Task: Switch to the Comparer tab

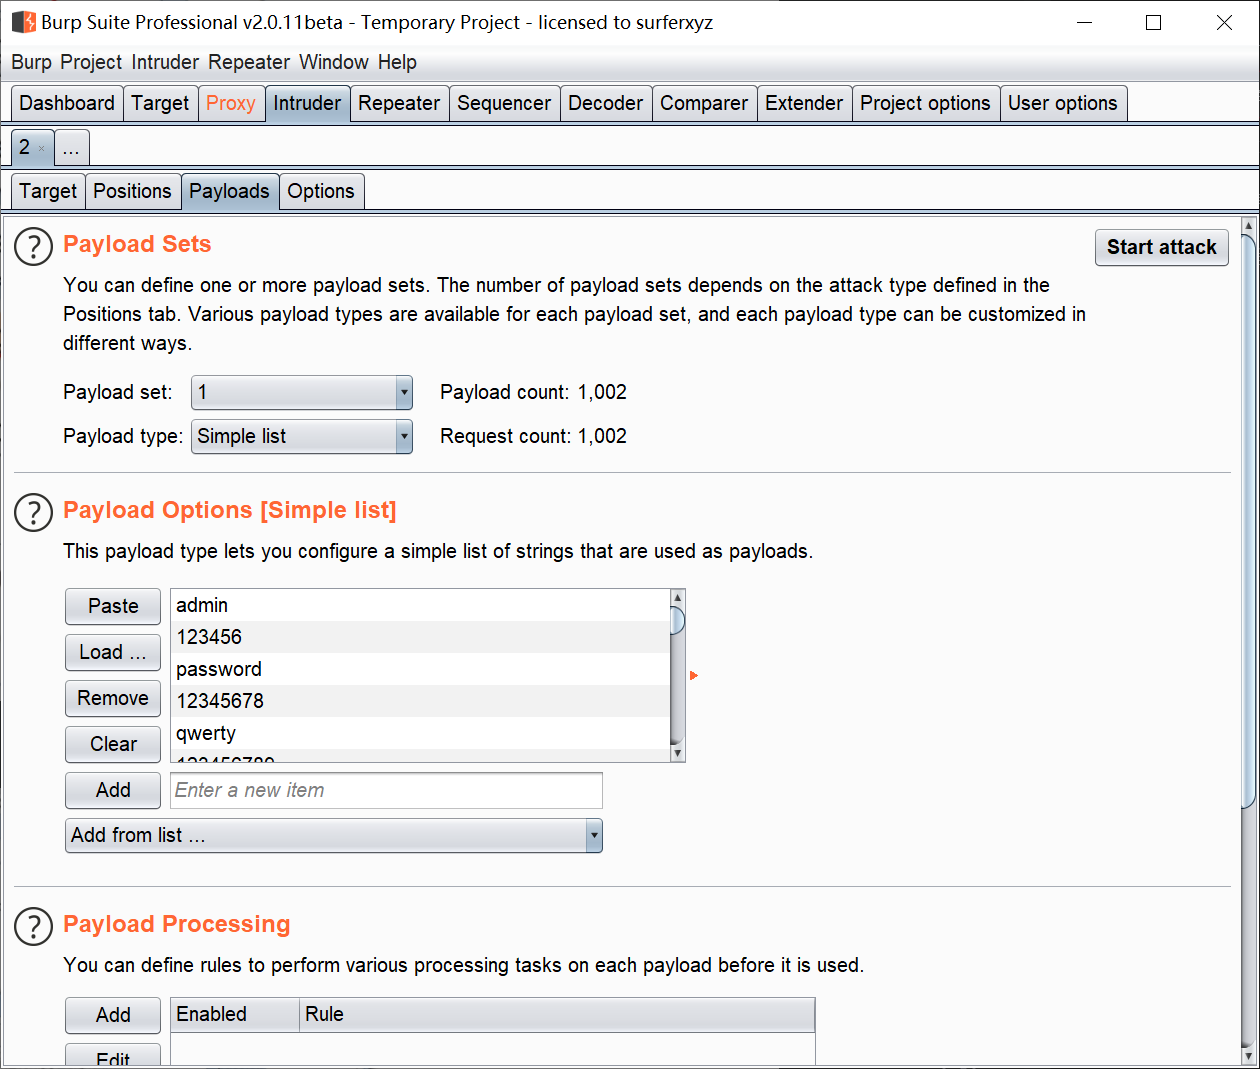Action: coord(704,103)
